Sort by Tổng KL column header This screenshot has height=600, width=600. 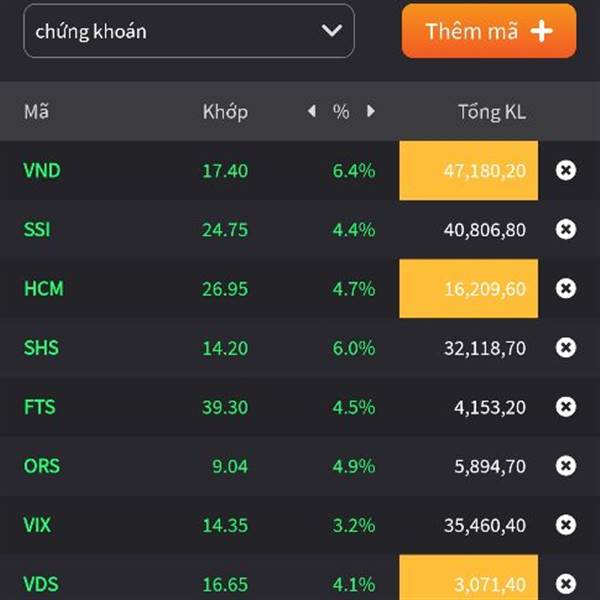pos(492,112)
